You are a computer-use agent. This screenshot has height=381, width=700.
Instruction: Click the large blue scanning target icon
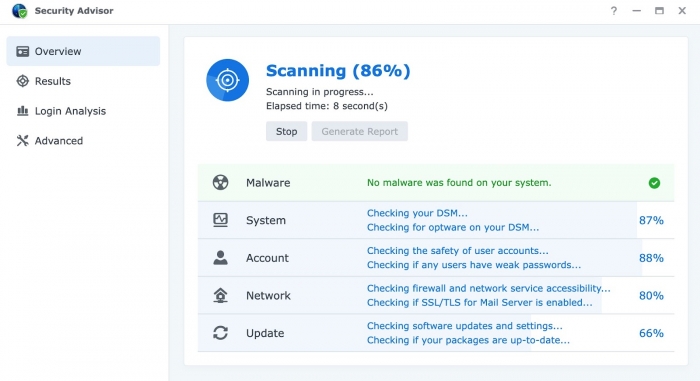[x=227, y=80]
